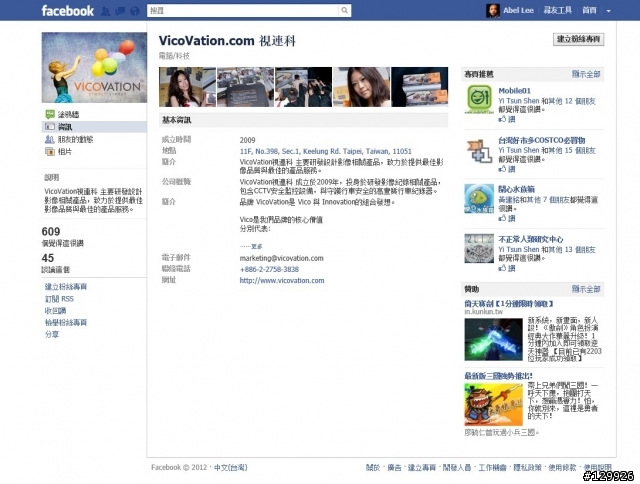
Task: Open friend finder link in top bar
Action: 558,11
